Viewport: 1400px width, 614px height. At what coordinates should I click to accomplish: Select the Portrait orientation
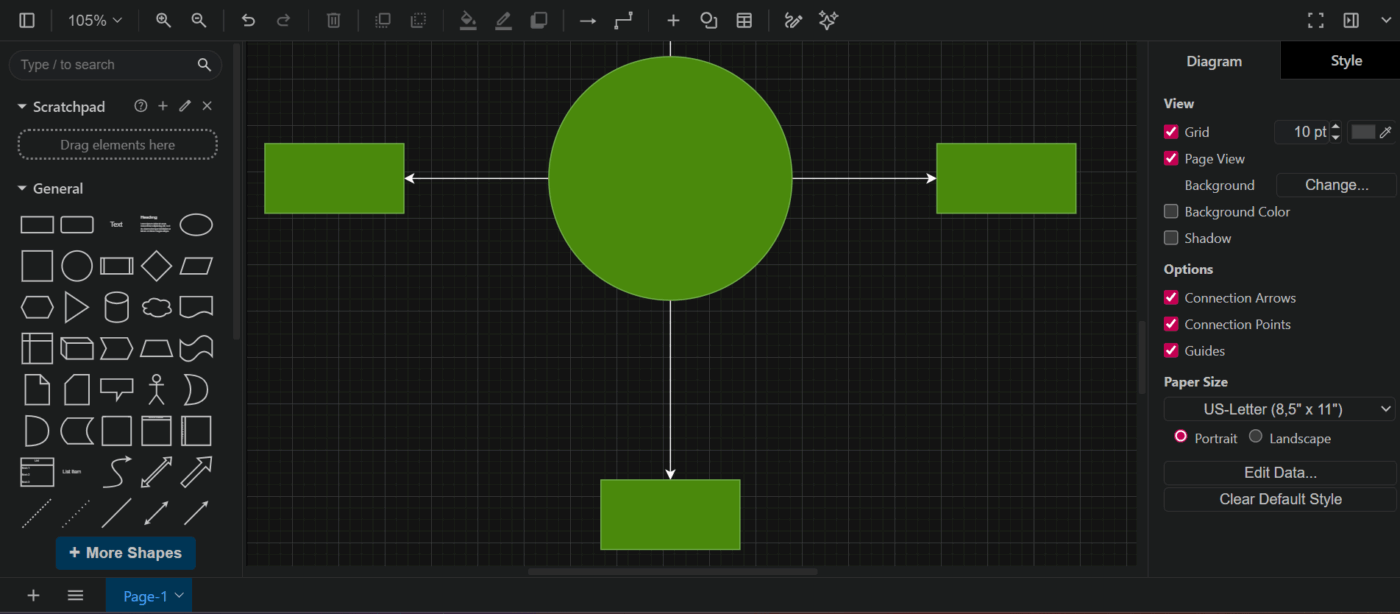pyautogui.click(x=1180, y=436)
